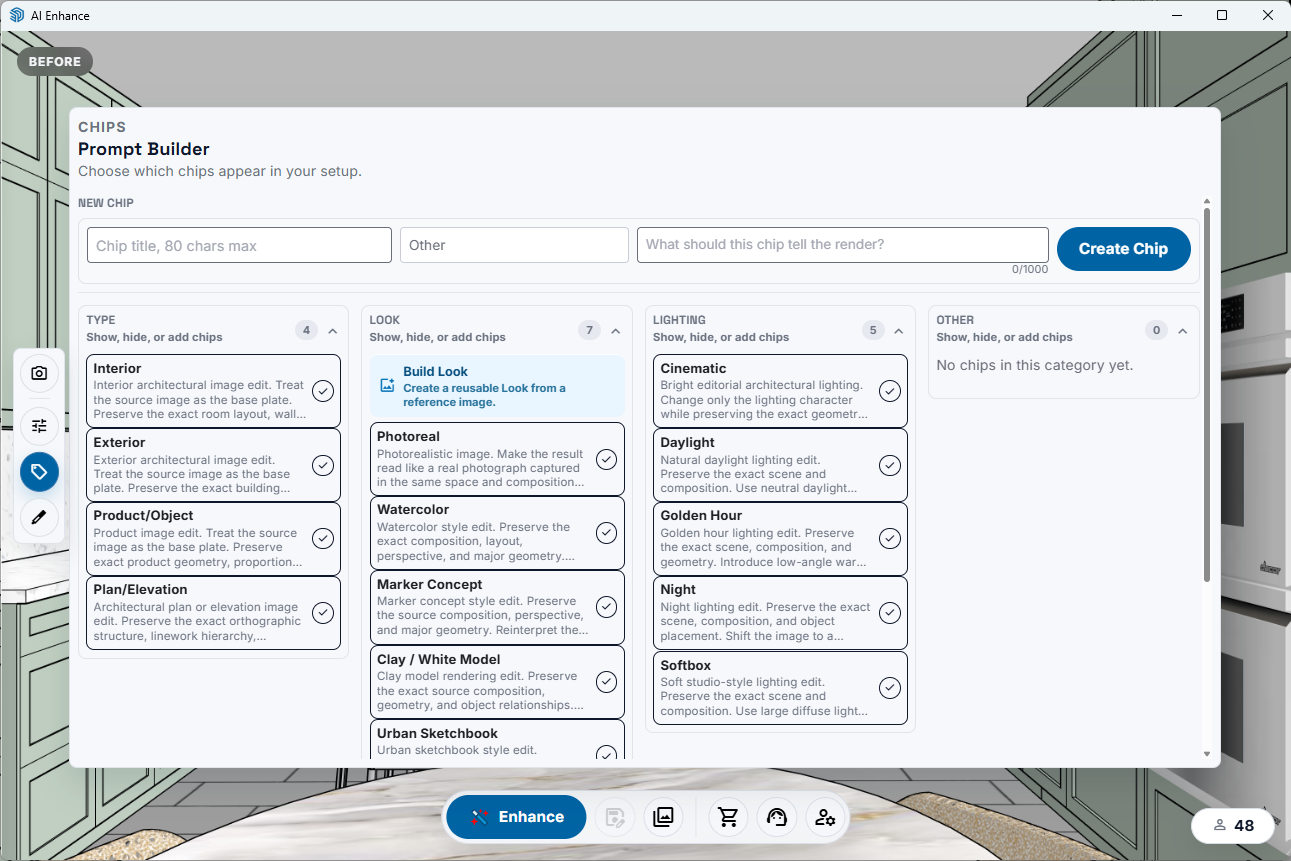Click the OTHER chip count badge 0
The height and width of the screenshot is (861, 1291).
click(1156, 331)
